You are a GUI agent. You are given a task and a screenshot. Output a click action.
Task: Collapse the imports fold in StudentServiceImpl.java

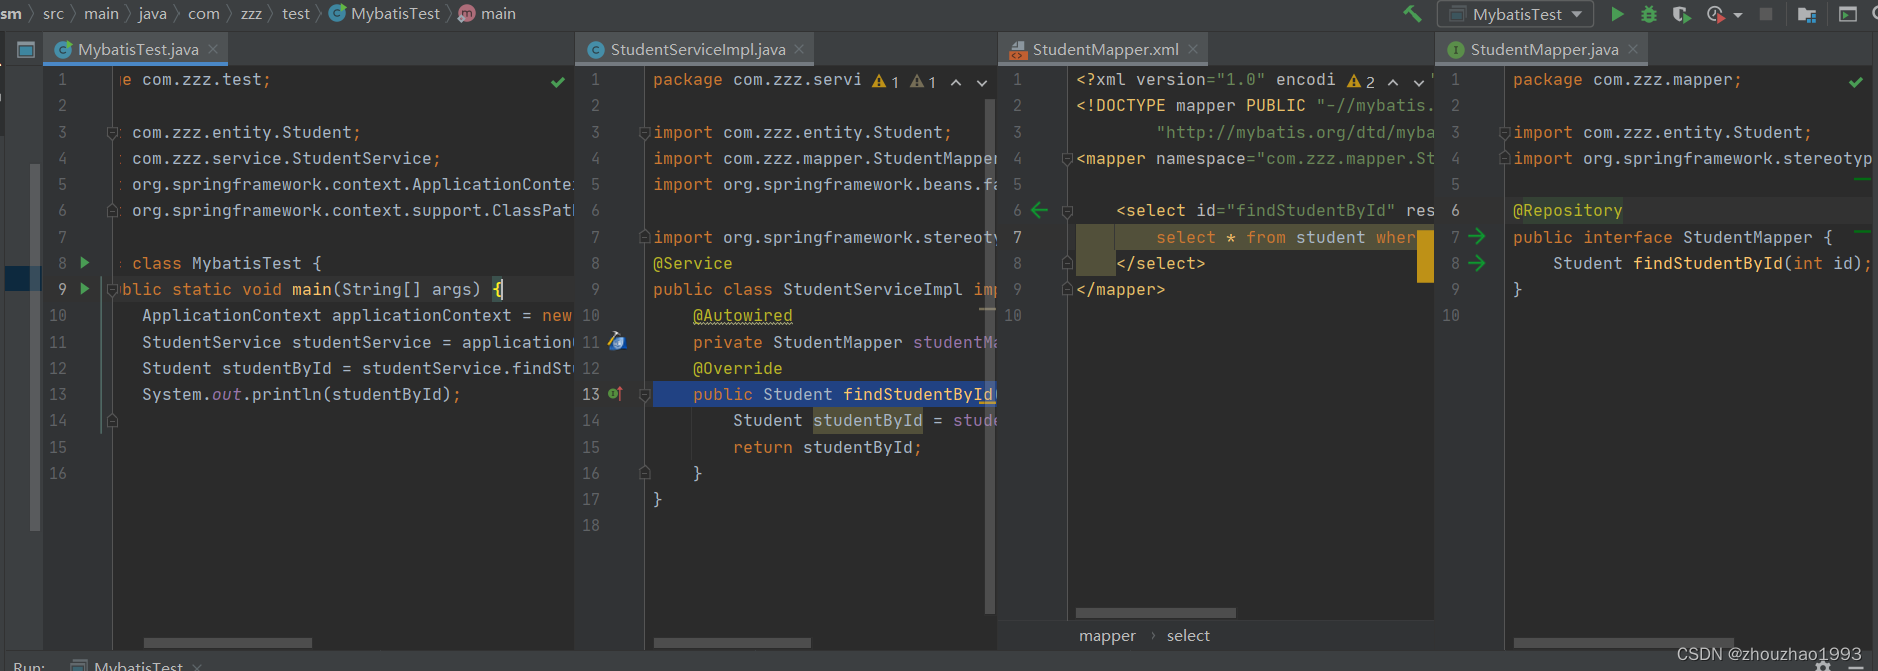tap(645, 133)
